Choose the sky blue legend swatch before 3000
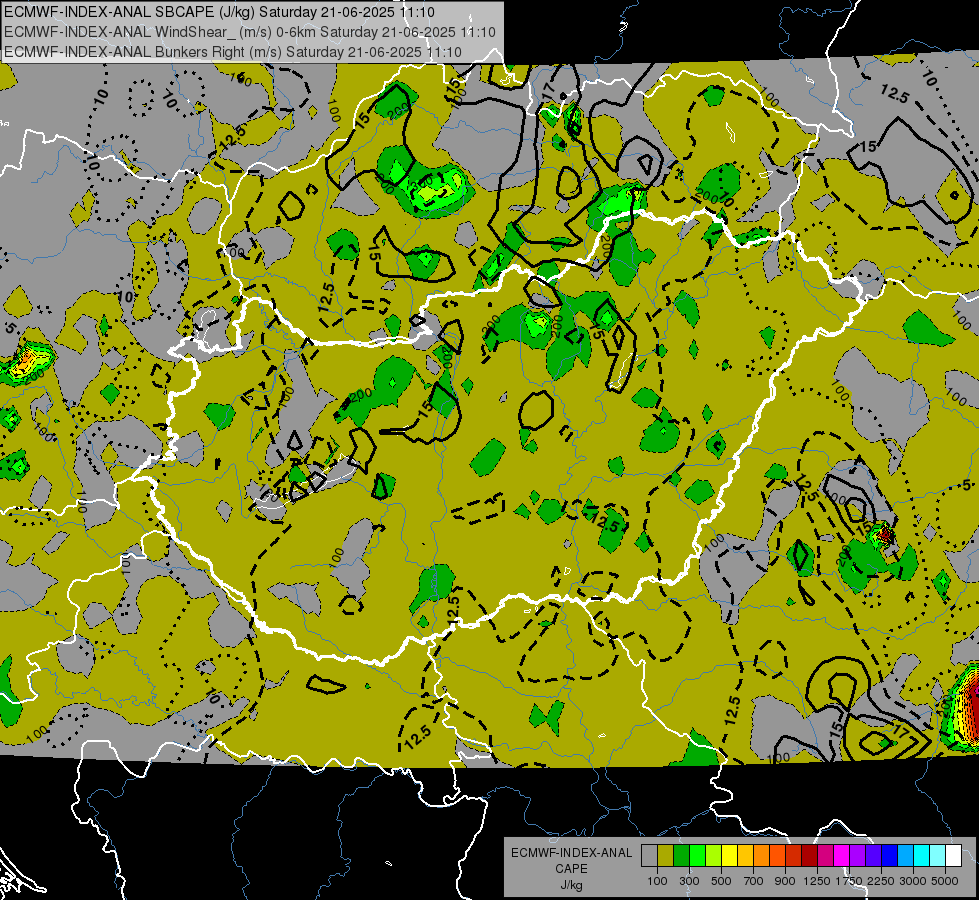Image resolution: width=979 pixels, height=900 pixels. tap(905, 855)
